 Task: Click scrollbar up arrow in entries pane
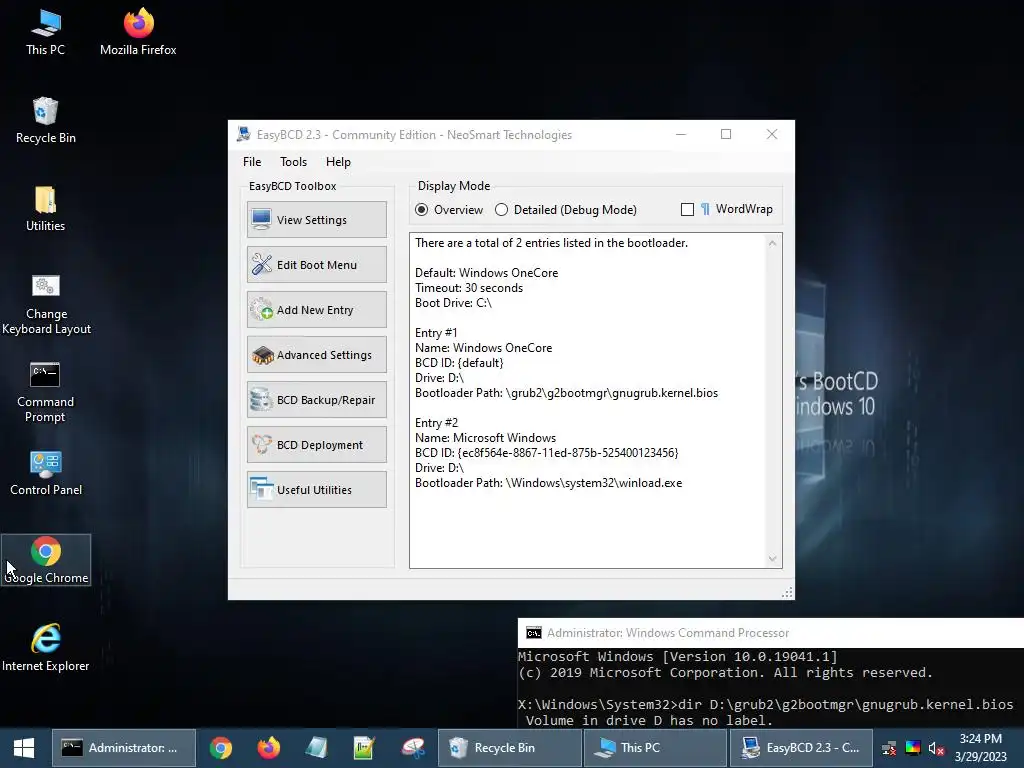click(x=773, y=243)
